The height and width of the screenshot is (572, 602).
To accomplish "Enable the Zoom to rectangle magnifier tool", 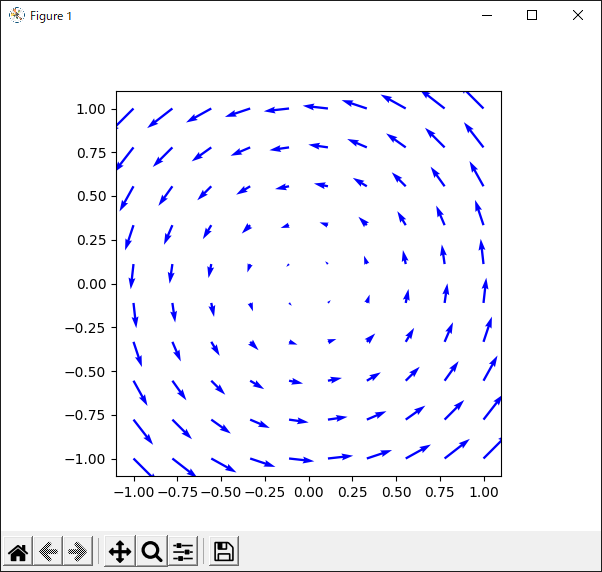I will coord(151,551).
